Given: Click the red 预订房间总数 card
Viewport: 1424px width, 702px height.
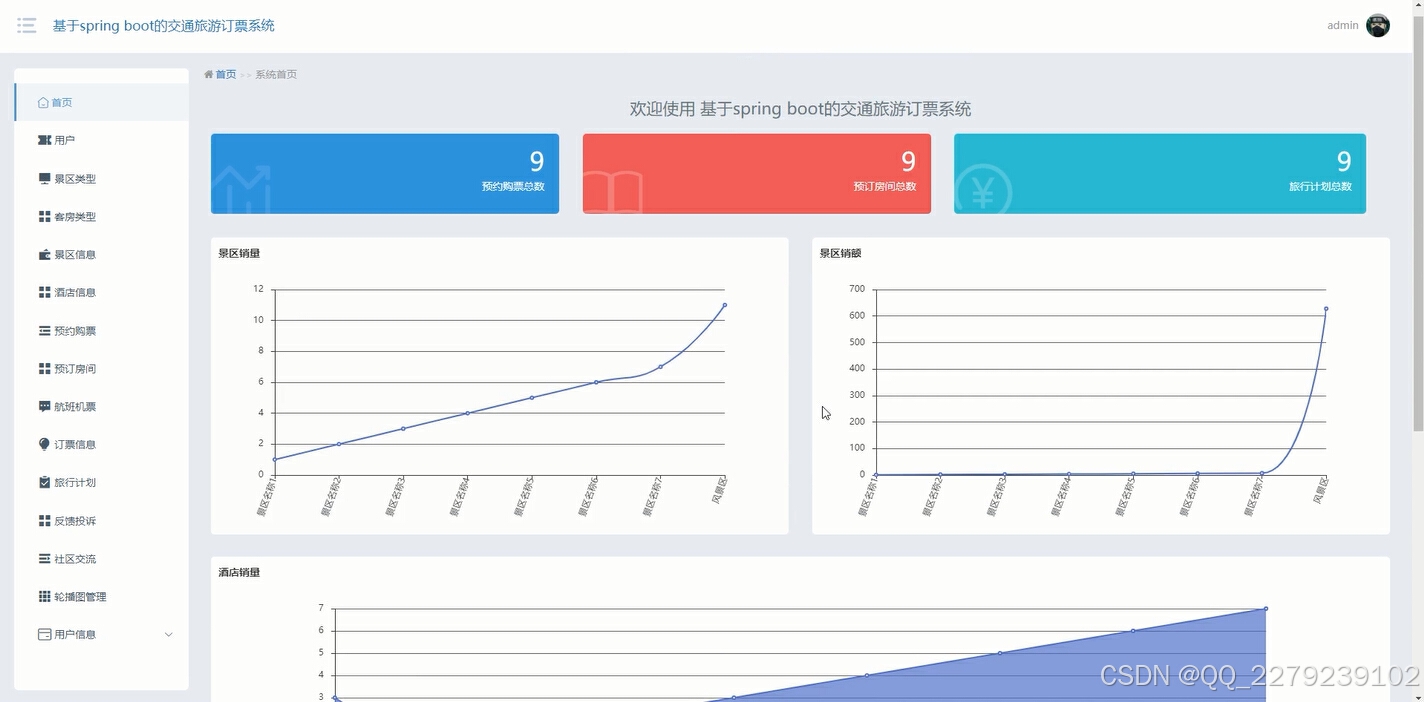Looking at the screenshot, I should 757,174.
